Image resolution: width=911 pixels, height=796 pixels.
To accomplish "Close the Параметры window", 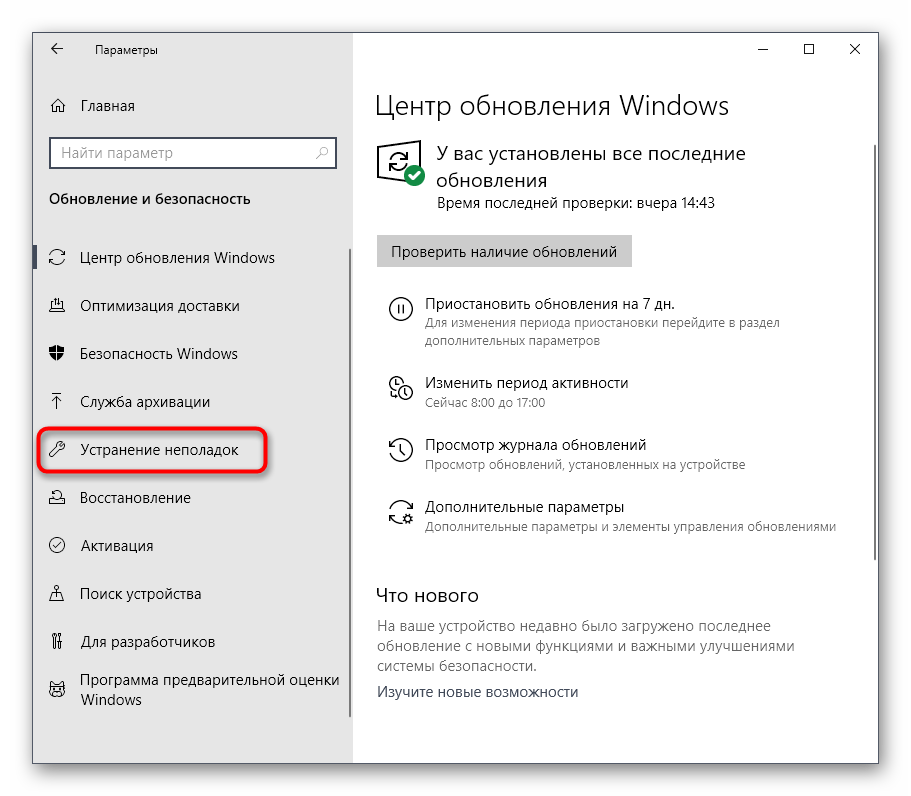I will (855, 49).
